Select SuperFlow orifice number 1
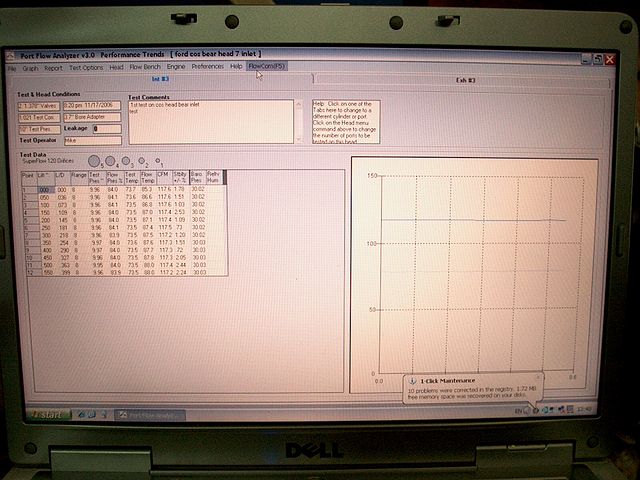 coord(158,160)
